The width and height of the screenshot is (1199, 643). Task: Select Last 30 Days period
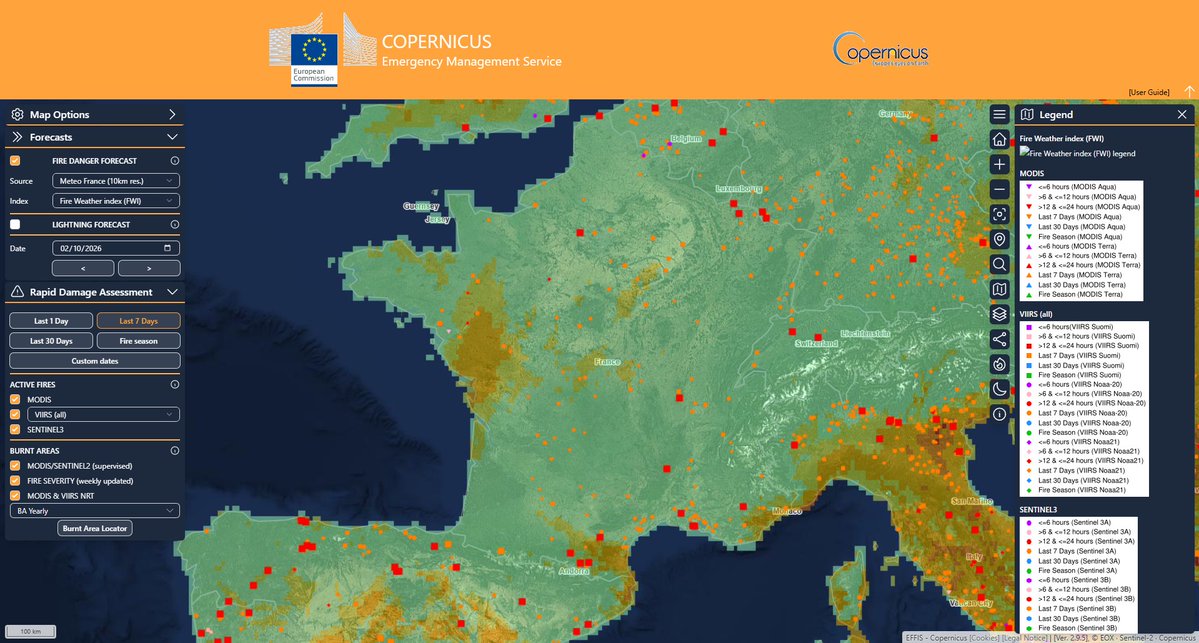(x=51, y=341)
